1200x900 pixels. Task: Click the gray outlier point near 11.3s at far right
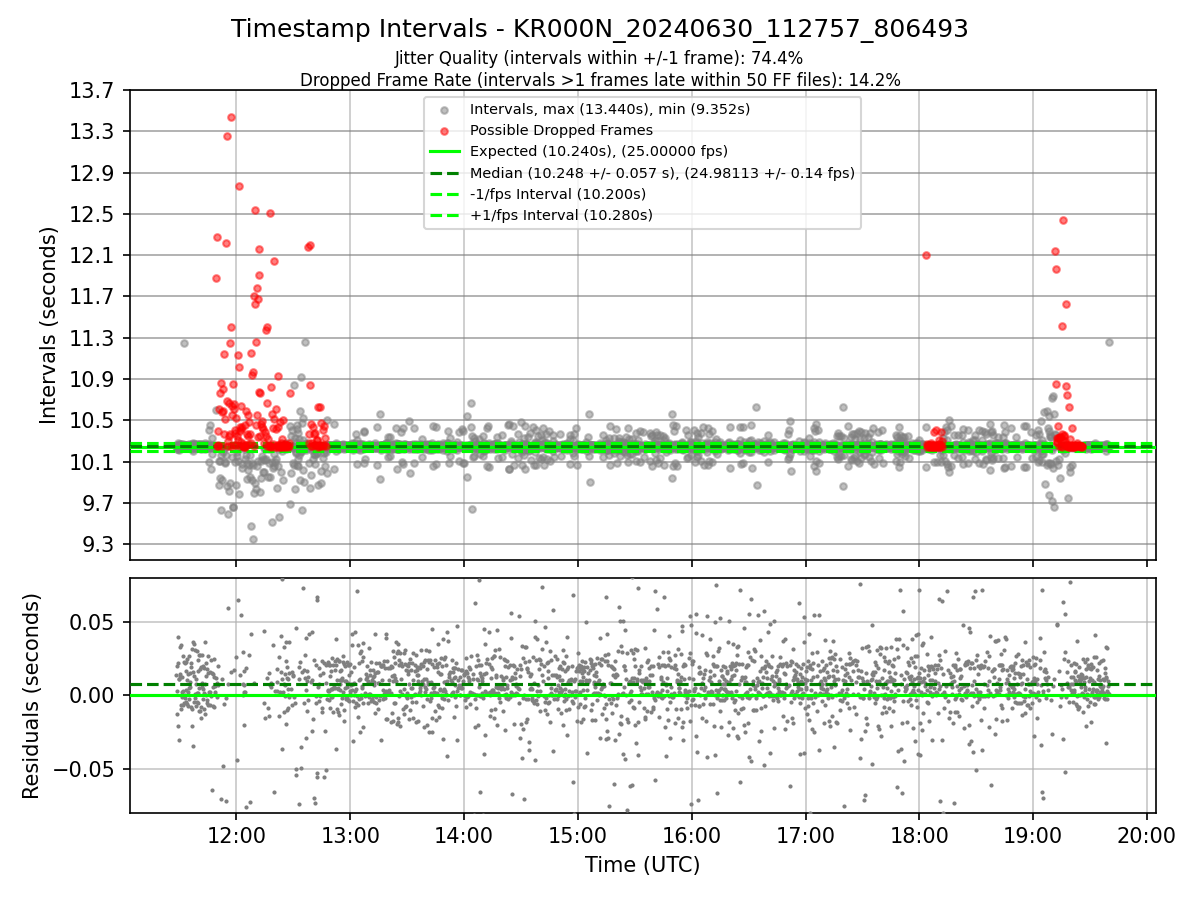(x=1109, y=342)
